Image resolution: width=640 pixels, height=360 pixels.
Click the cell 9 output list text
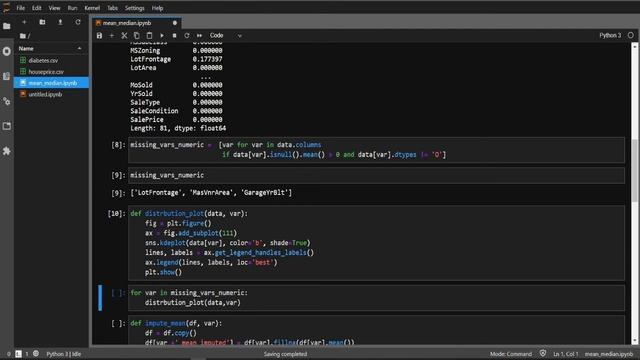pyautogui.click(x=211, y=193)
